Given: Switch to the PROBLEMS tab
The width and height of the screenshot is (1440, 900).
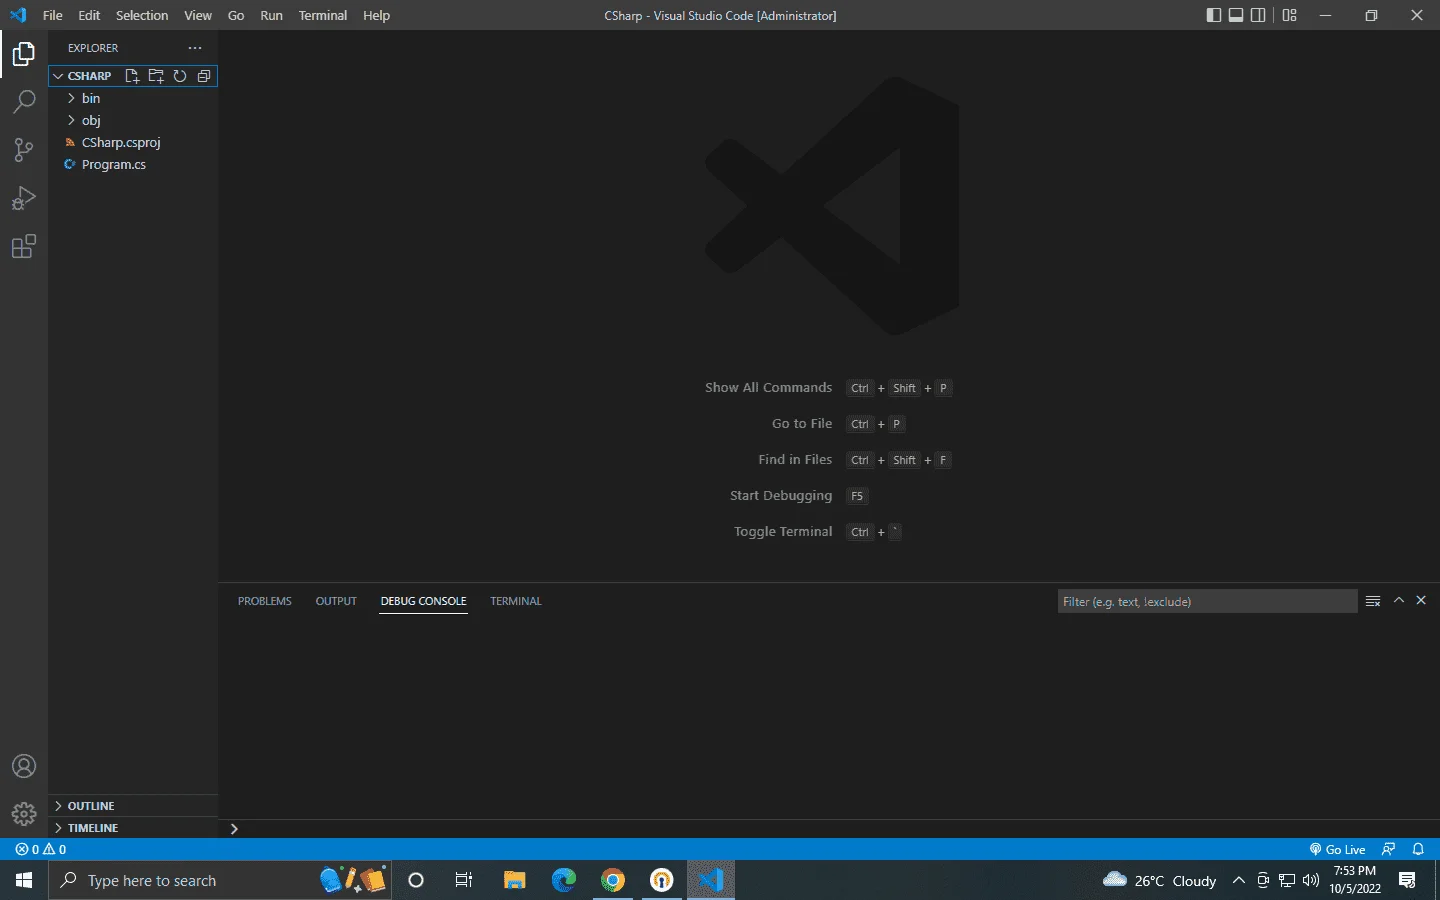Looking at the screenshot, I should 265,601.
